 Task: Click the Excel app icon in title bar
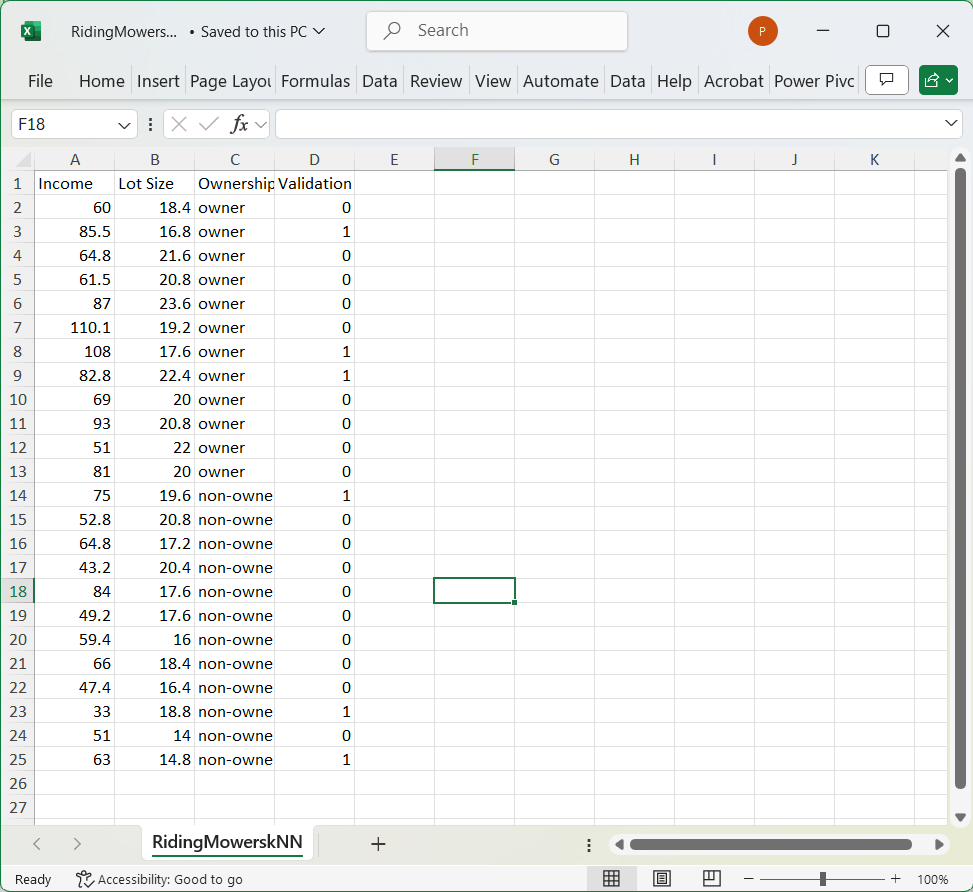coord(29,31)
